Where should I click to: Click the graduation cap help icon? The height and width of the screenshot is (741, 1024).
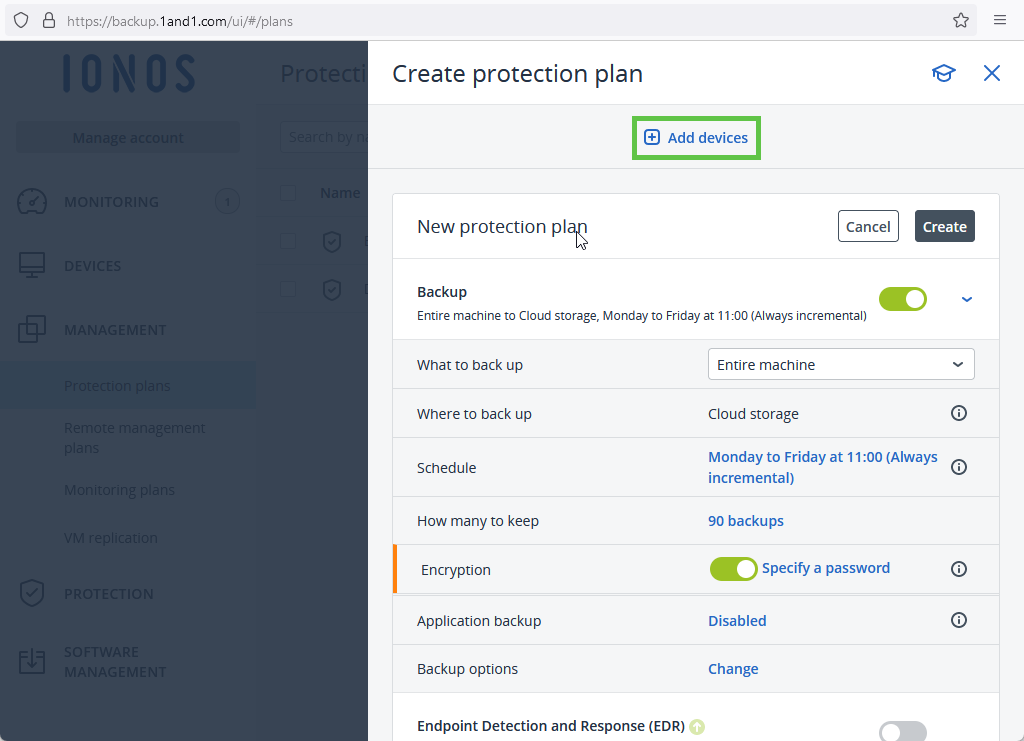pyautogui.click(x=943, y=73)
